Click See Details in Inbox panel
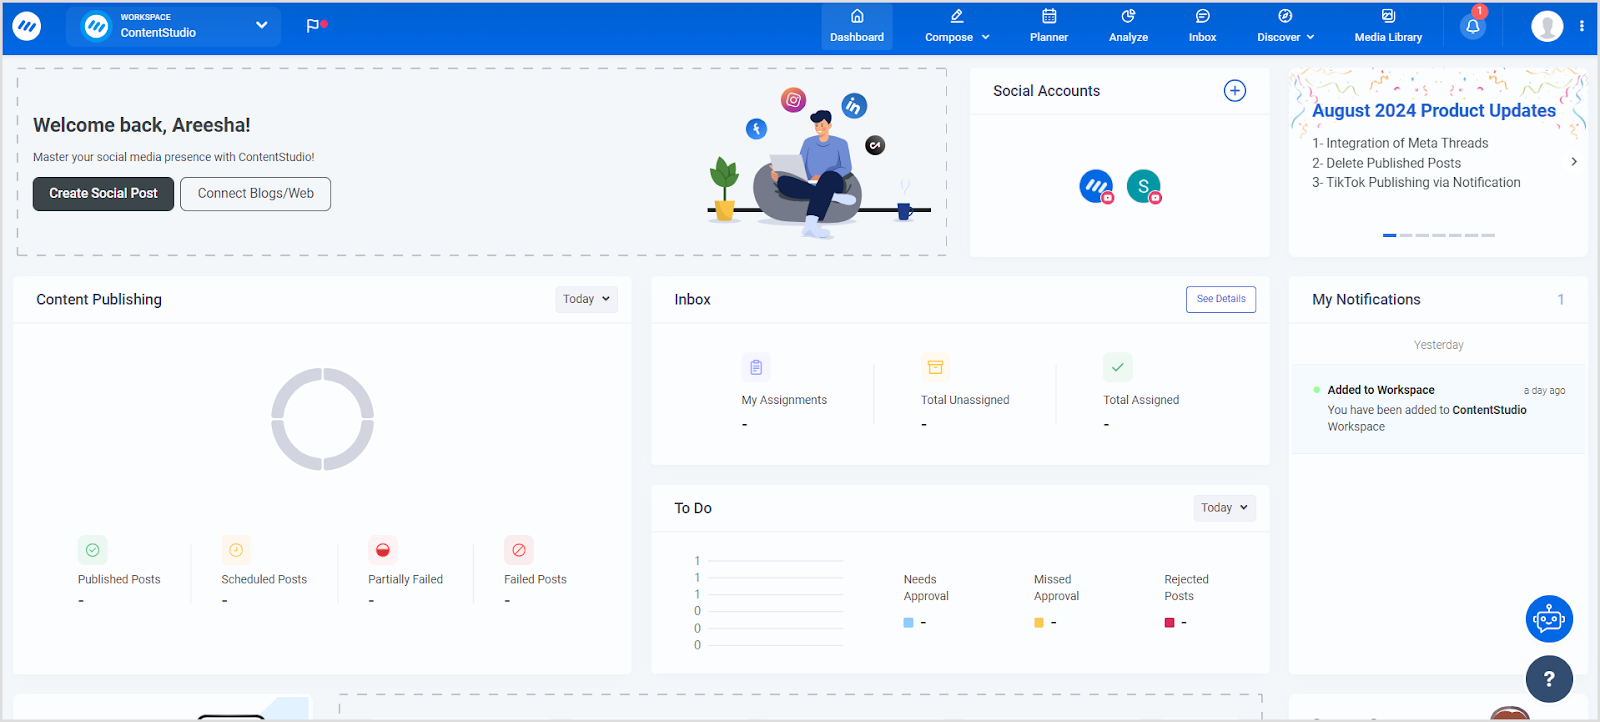Image resolution: width=1600 pixels, height=722 pixels. tap(1221, 299)
